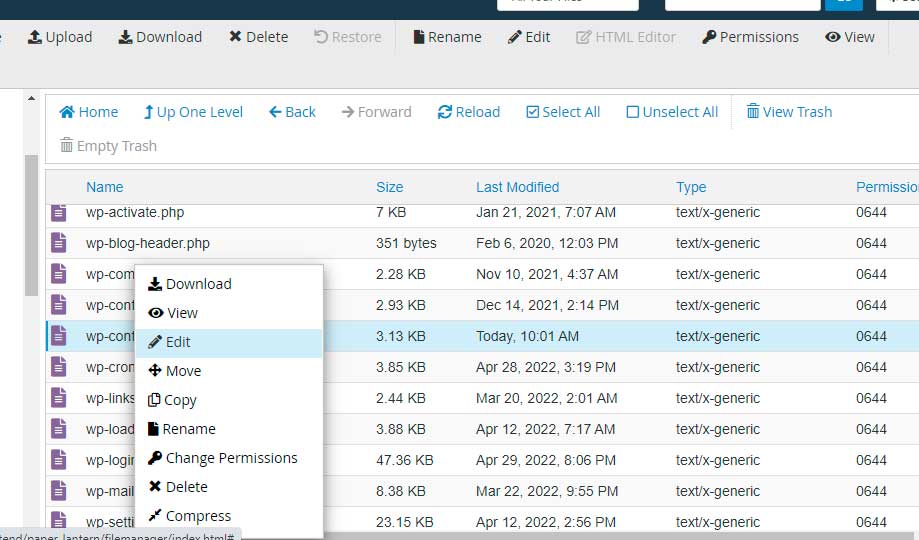The image size is (919, 540).
Task: Click 'Today, 10:01 AM' modified date
Action: 527,336
